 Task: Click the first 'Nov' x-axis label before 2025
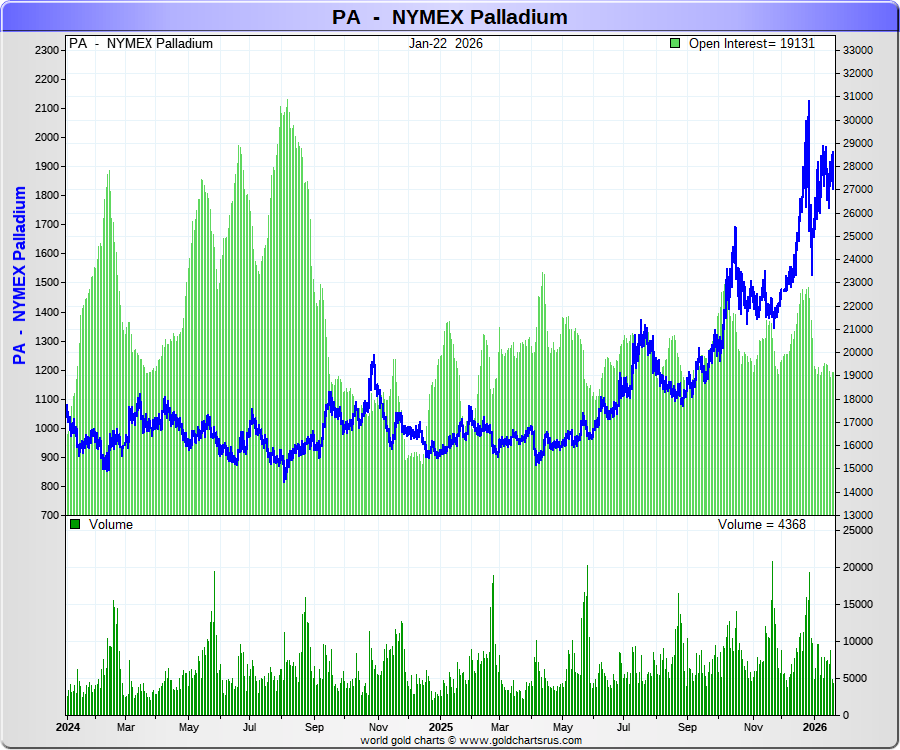tap(378, 727)
